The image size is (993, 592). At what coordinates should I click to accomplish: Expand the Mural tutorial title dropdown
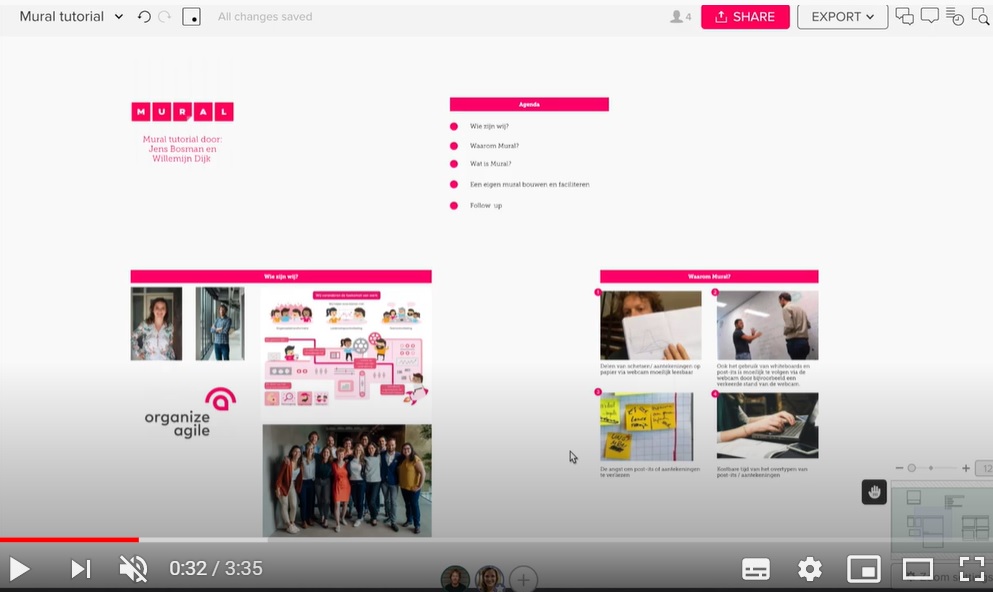coord(119,17)
